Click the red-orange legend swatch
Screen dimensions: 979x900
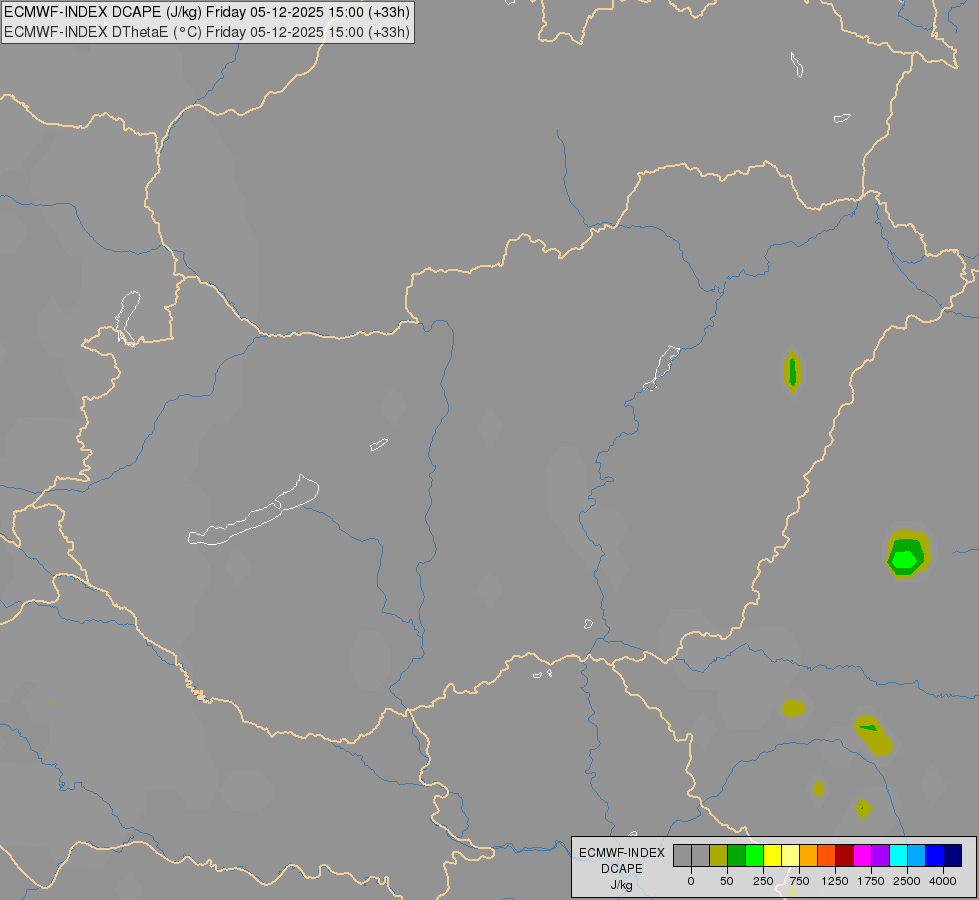[827, 856]
